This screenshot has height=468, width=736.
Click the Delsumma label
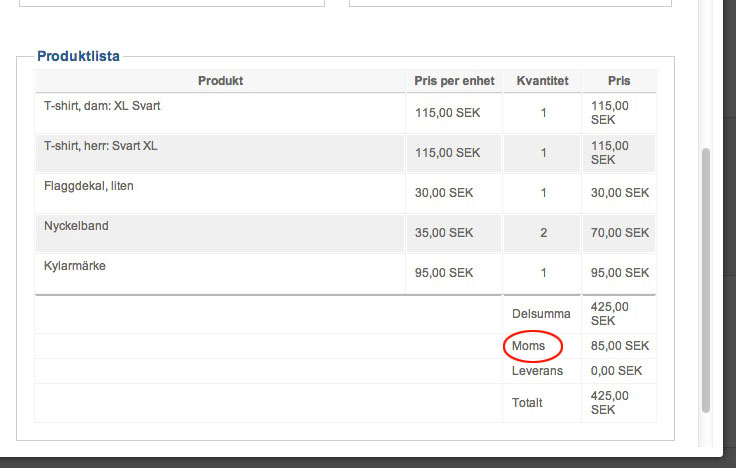pyautogui.click(x=539, y=314)
